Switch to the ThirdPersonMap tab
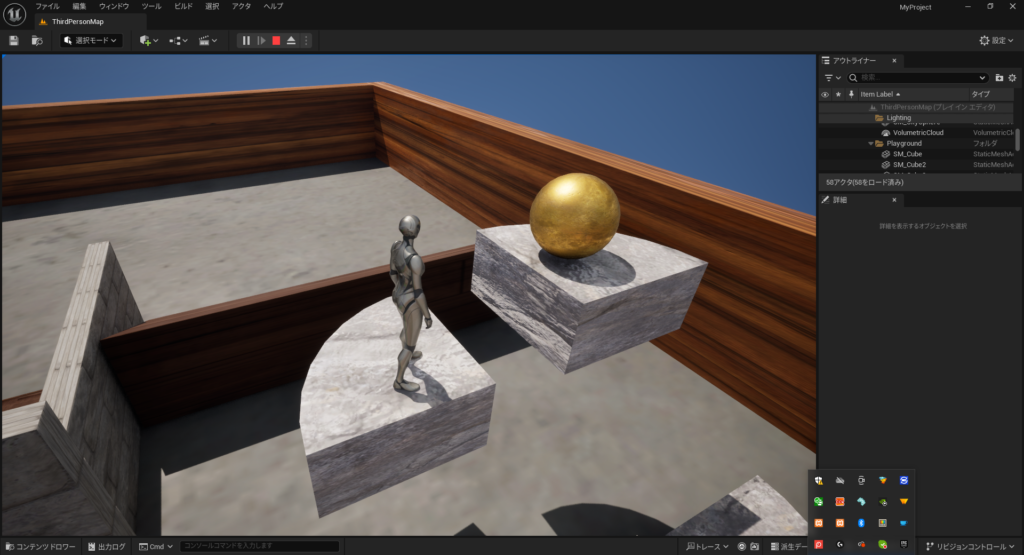This screenshot has height=555, width=1024. pyautogui.click(x=76, y=21)
